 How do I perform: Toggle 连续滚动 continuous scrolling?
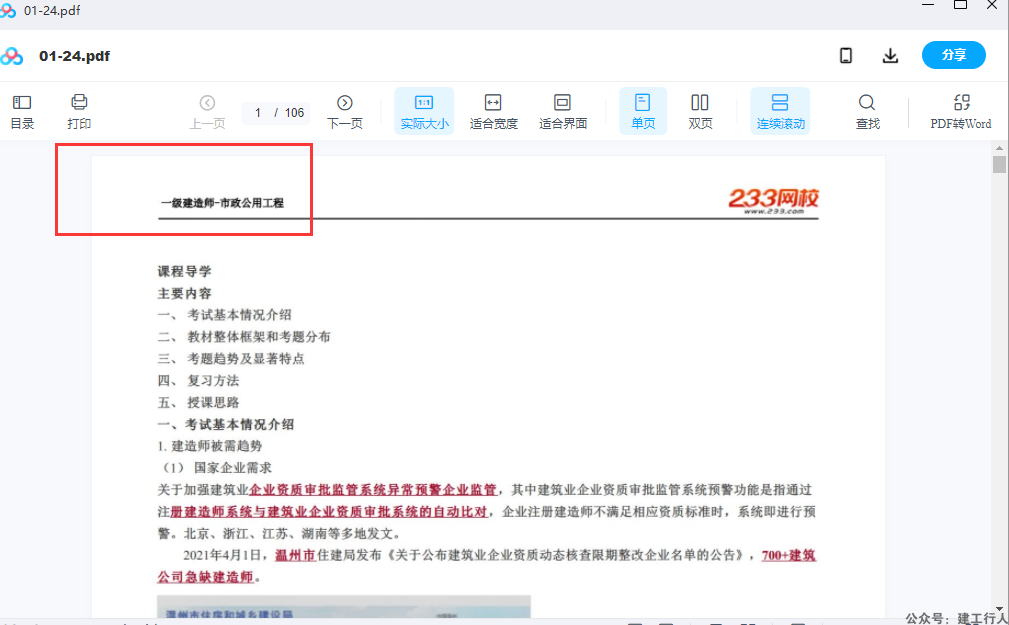[x=780, y=111]
